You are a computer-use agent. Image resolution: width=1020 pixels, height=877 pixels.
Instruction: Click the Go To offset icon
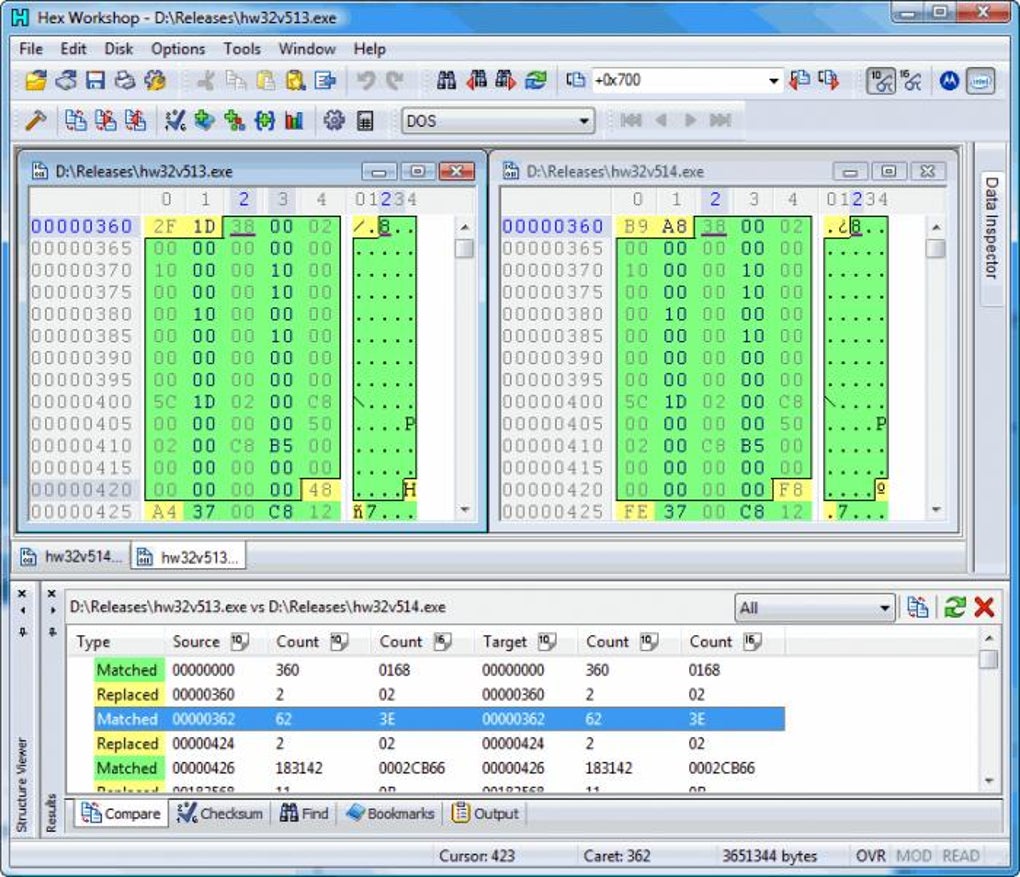click(575, 81)
